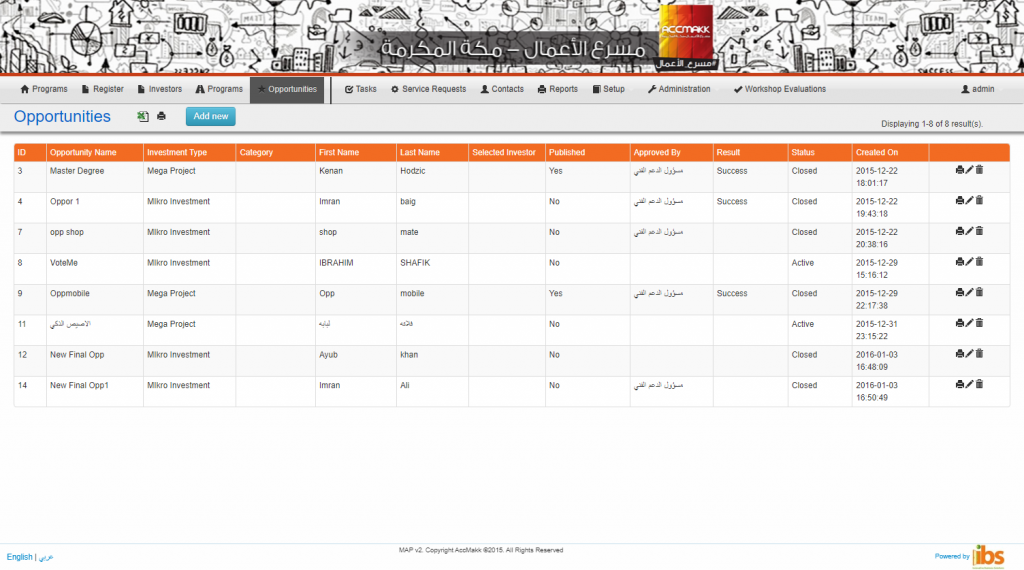Click trash icon for New Final Opp
The image size is (1024, 570).
[x=979, y=354]
